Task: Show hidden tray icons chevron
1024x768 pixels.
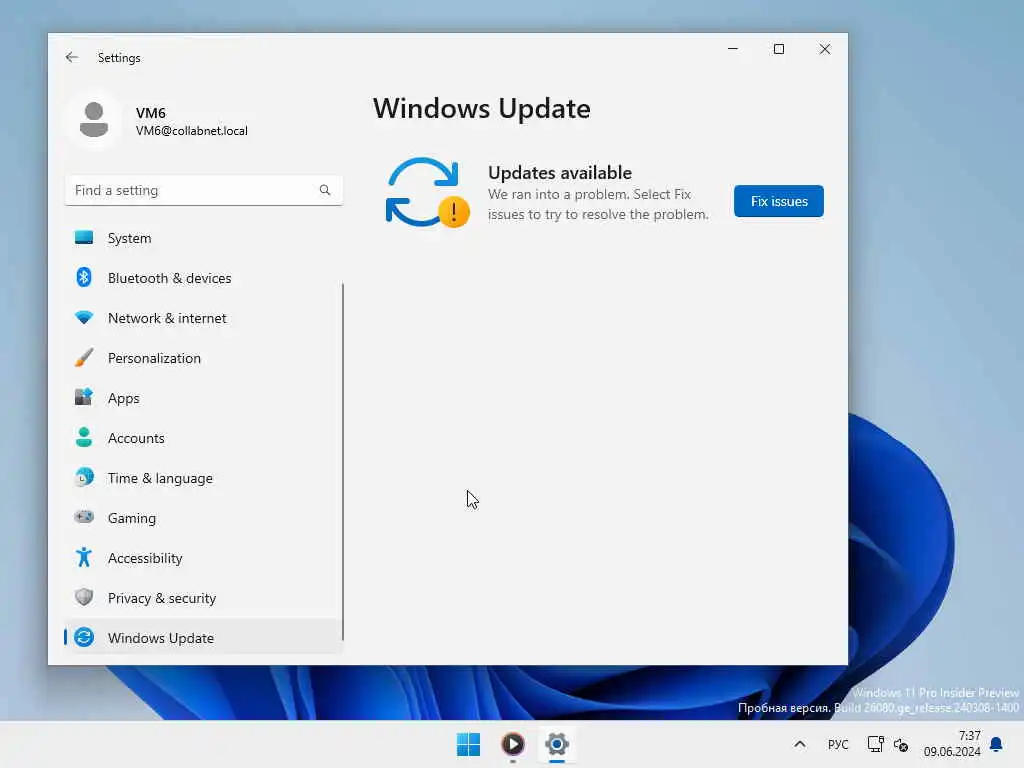Action: pos(800,744)
